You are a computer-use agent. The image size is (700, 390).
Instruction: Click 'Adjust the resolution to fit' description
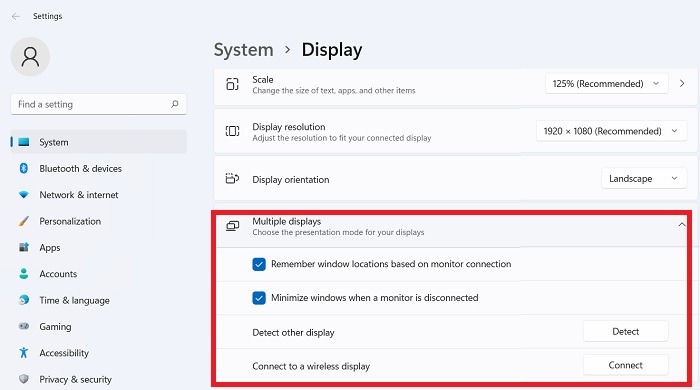[x=342, y=138]
